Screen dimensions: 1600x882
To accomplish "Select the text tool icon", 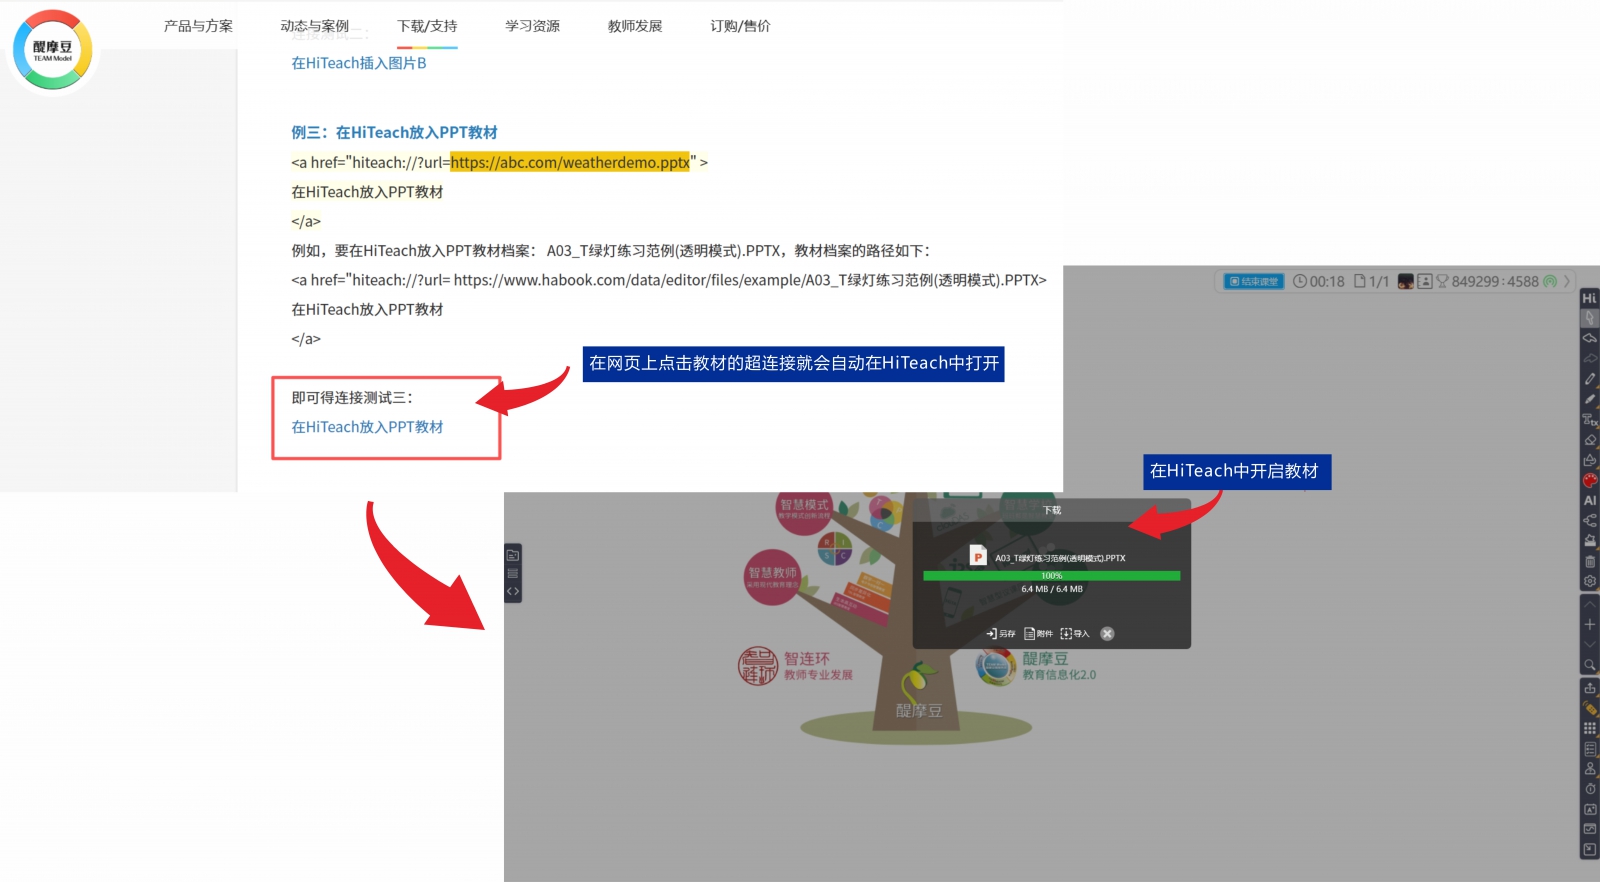I will [1589, 420].
